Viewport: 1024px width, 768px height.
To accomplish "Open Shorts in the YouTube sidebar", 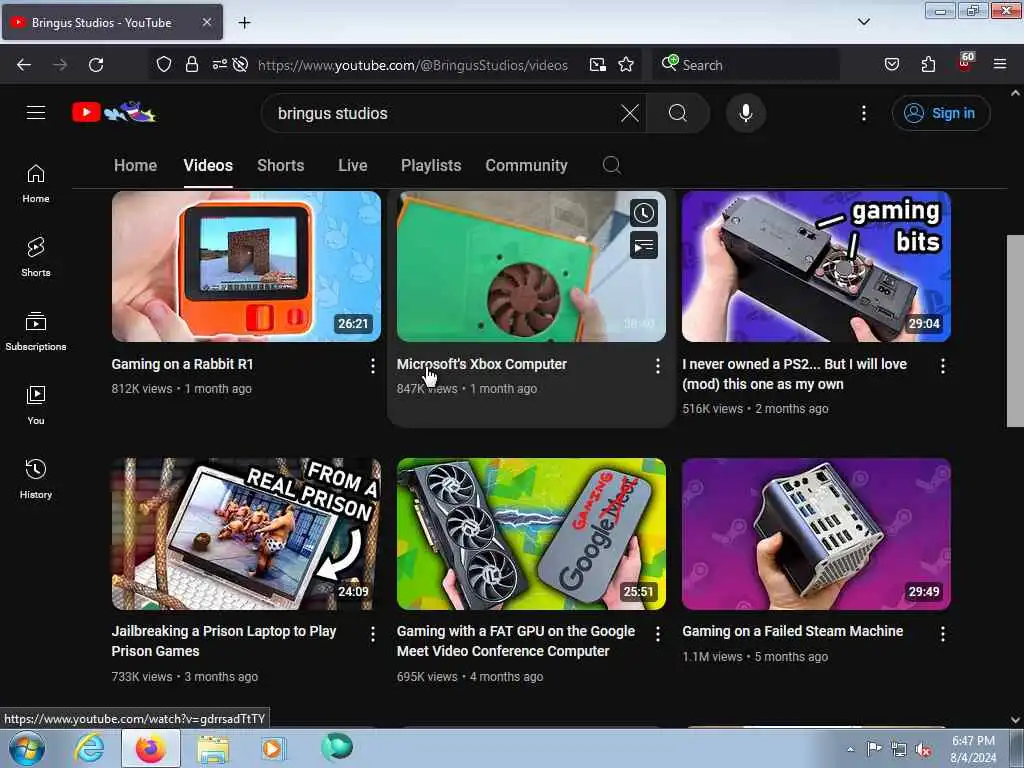I will 36,257.
